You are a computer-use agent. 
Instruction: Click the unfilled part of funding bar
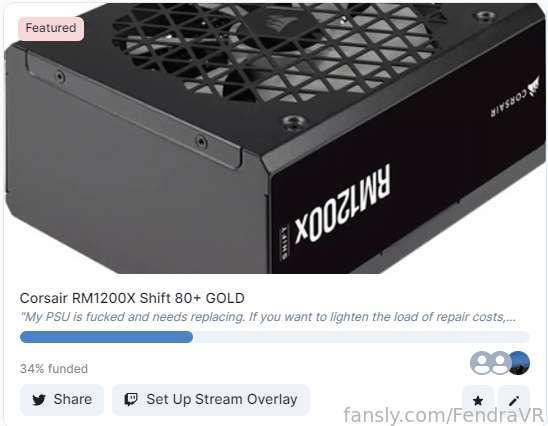[x=361, y=337]
